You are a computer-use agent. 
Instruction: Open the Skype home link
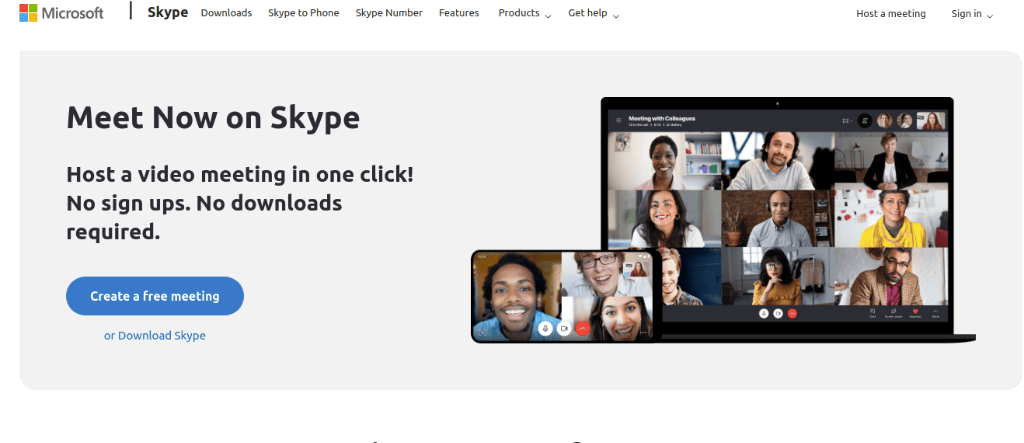tap(168, 12)
